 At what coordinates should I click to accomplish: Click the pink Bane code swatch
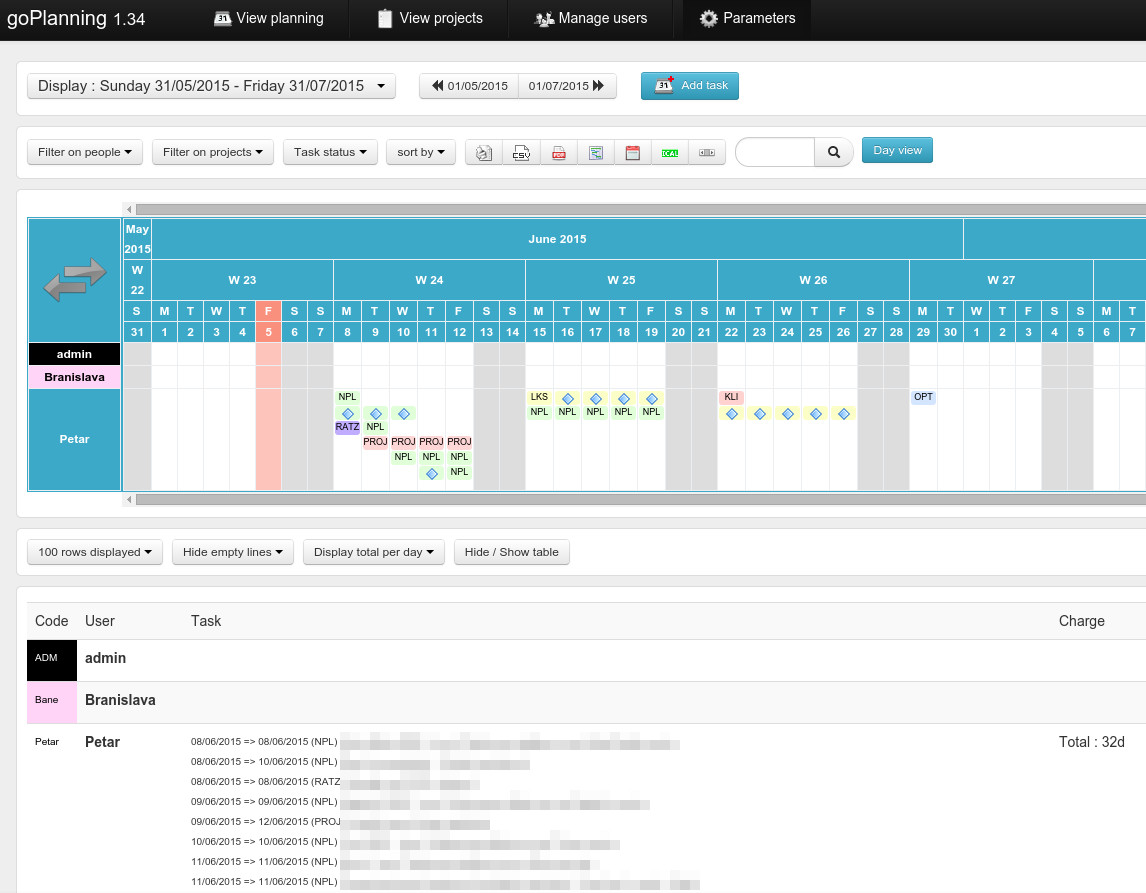click(x=52, y=702)
